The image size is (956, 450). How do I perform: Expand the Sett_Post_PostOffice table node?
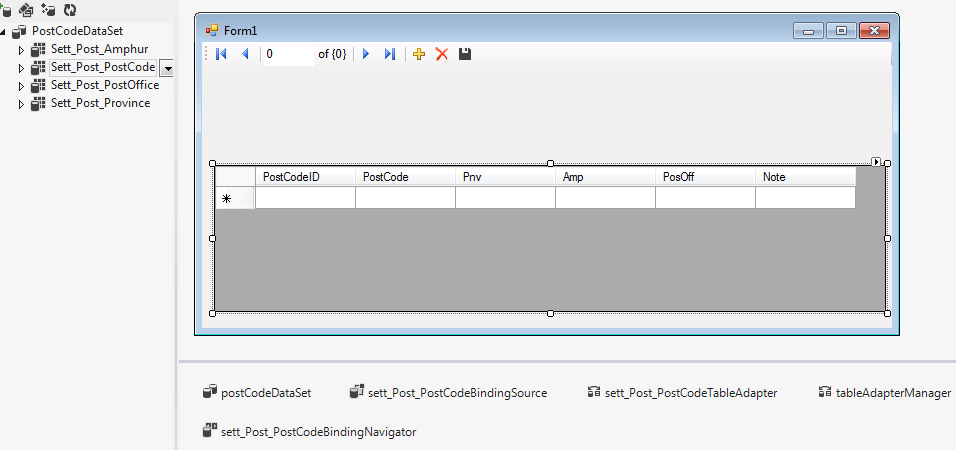[x=21, y=86]
